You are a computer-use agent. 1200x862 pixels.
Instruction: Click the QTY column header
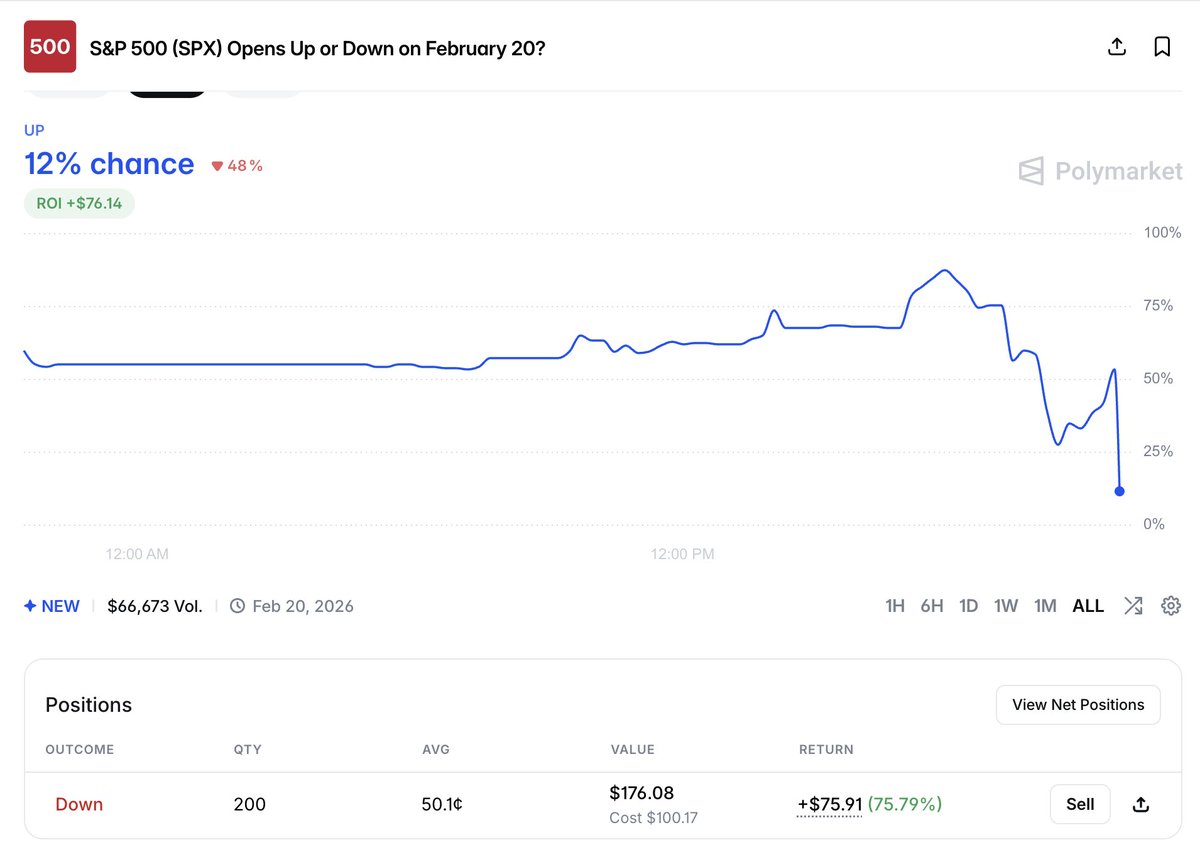tap(247, 749)
